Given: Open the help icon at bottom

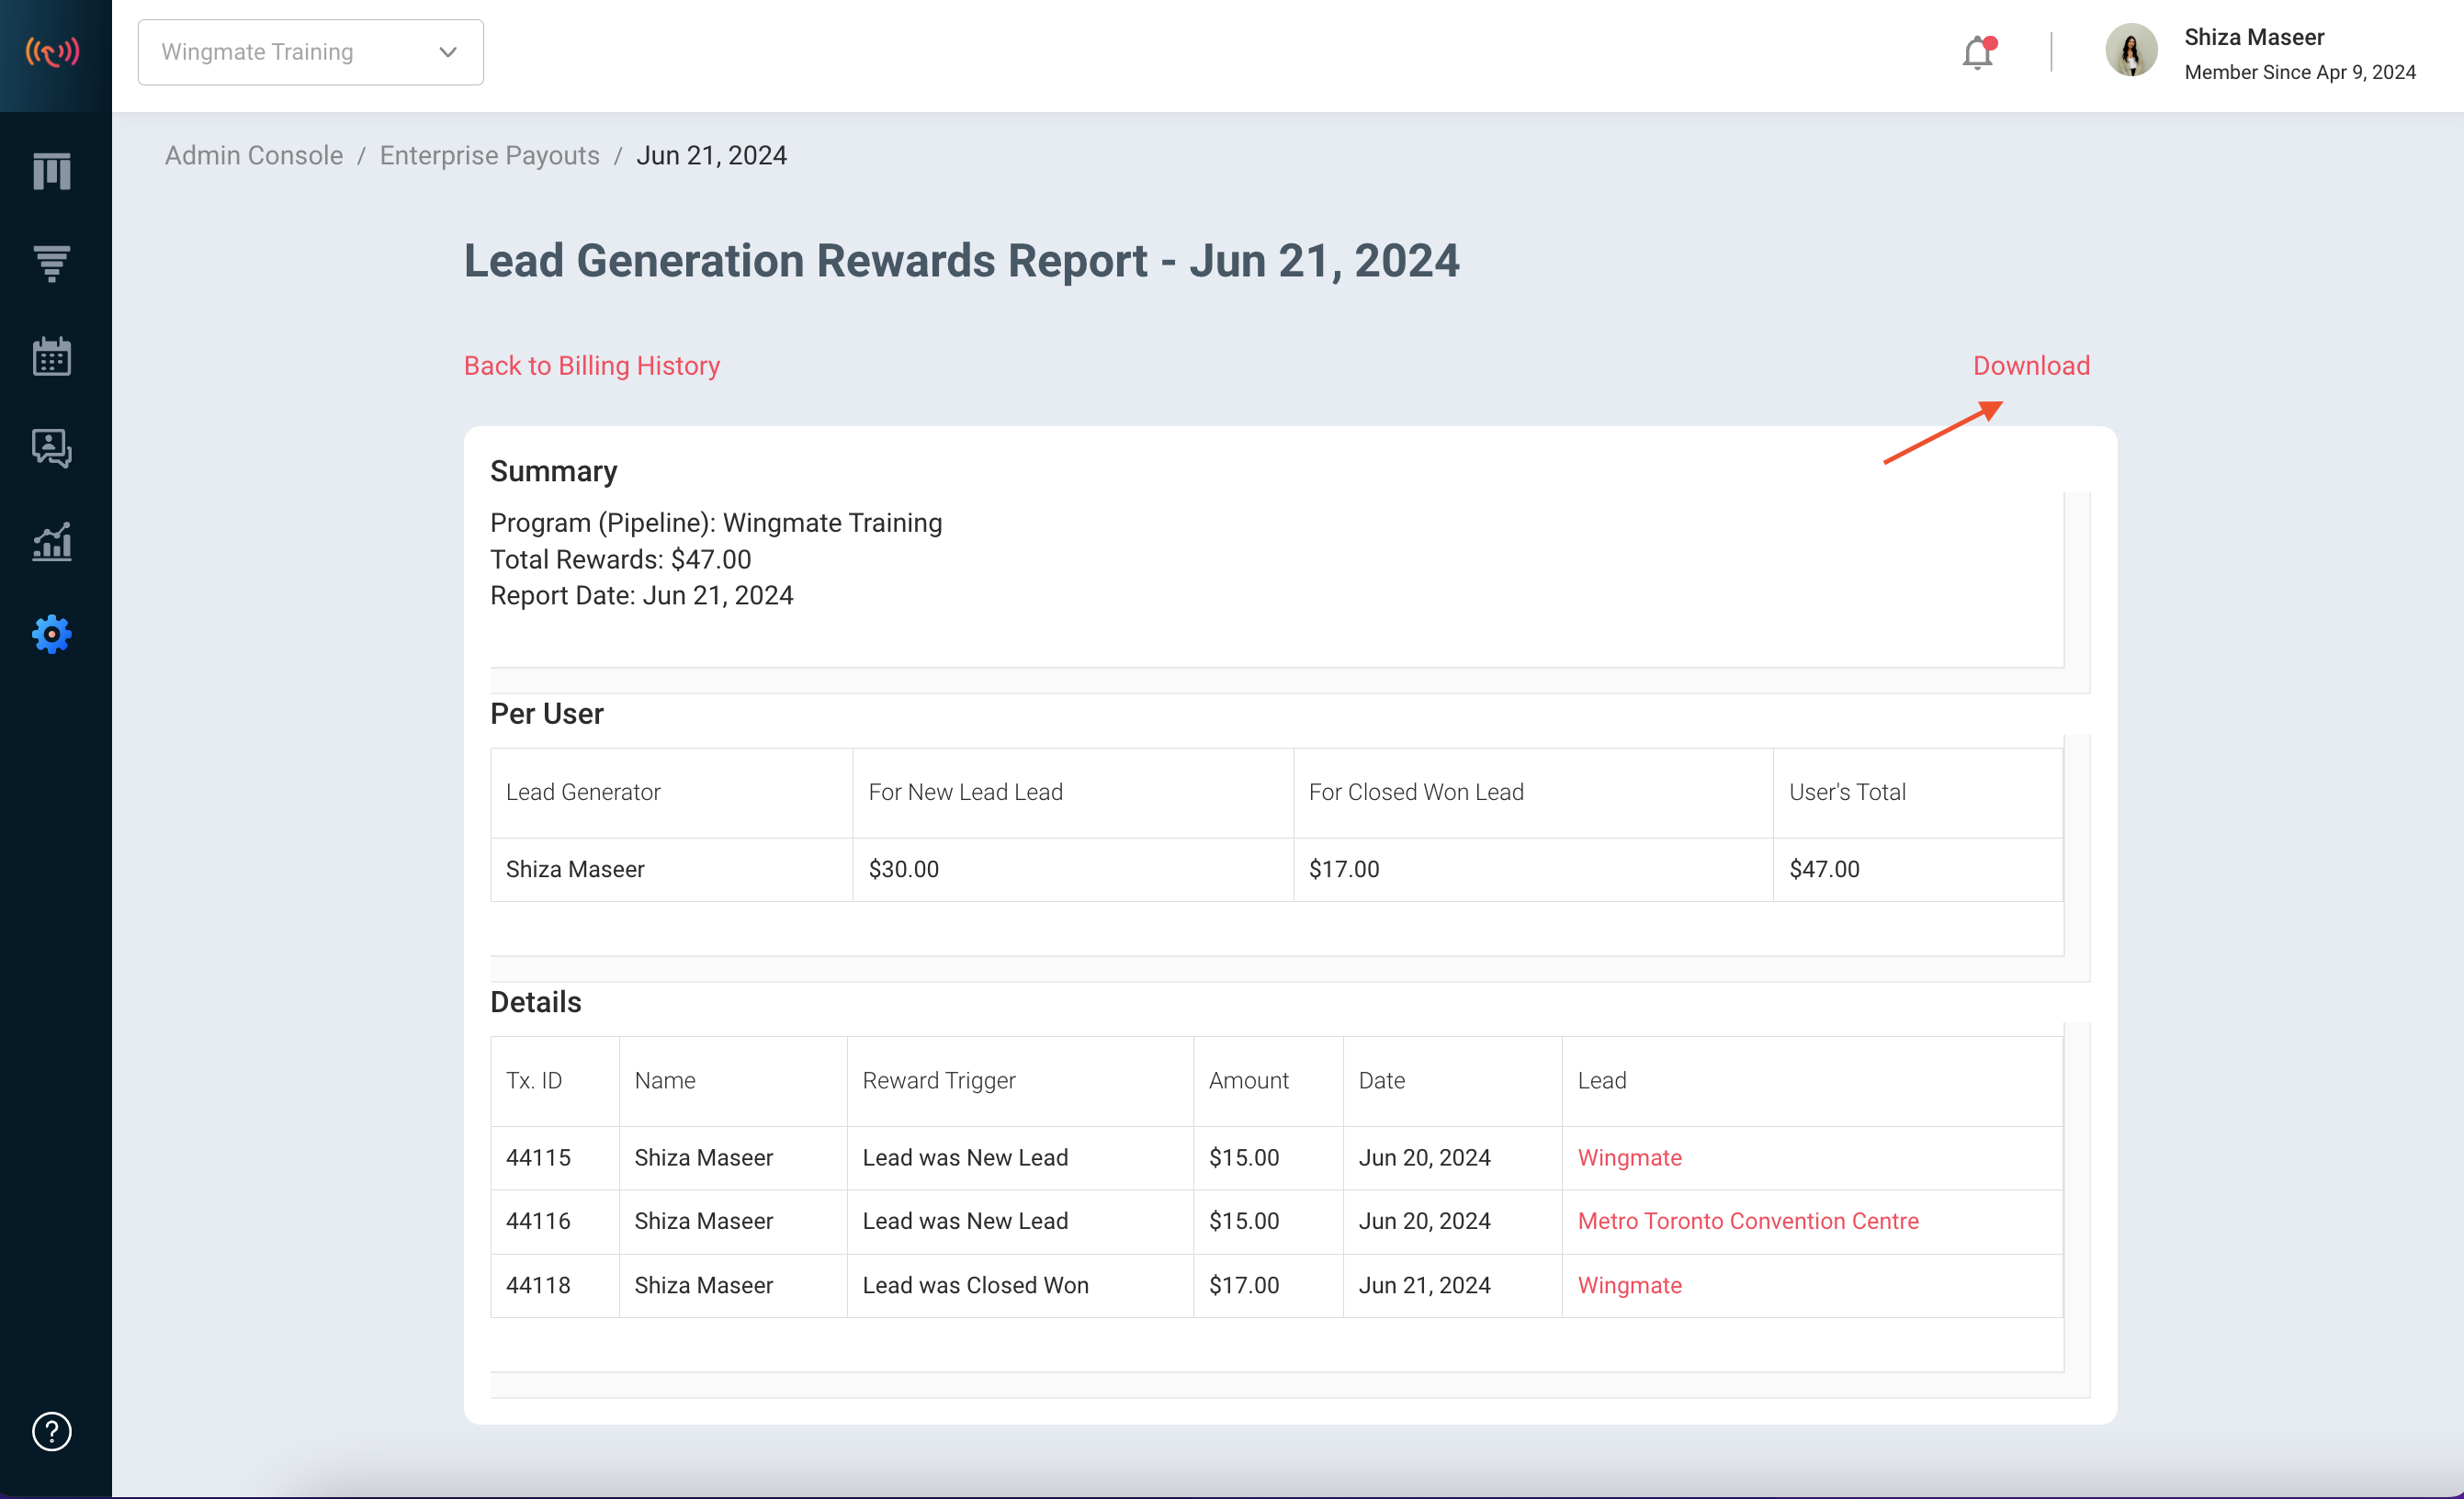Looking at the screenshot, I should (x=52, y=1432).
